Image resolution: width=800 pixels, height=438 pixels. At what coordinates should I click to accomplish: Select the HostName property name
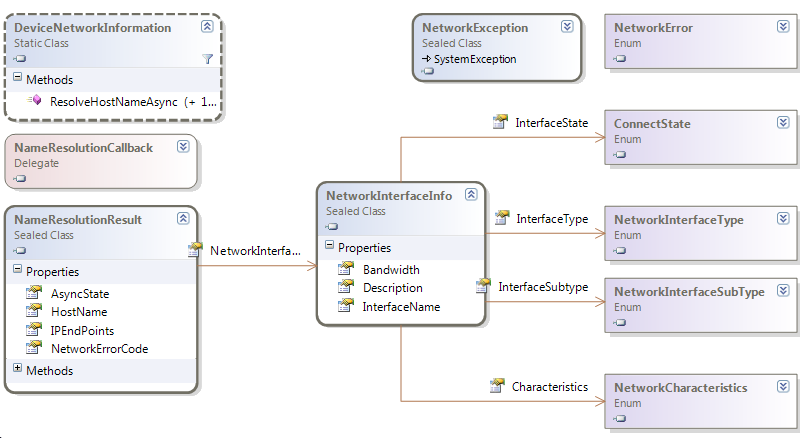tap(79, 312)
